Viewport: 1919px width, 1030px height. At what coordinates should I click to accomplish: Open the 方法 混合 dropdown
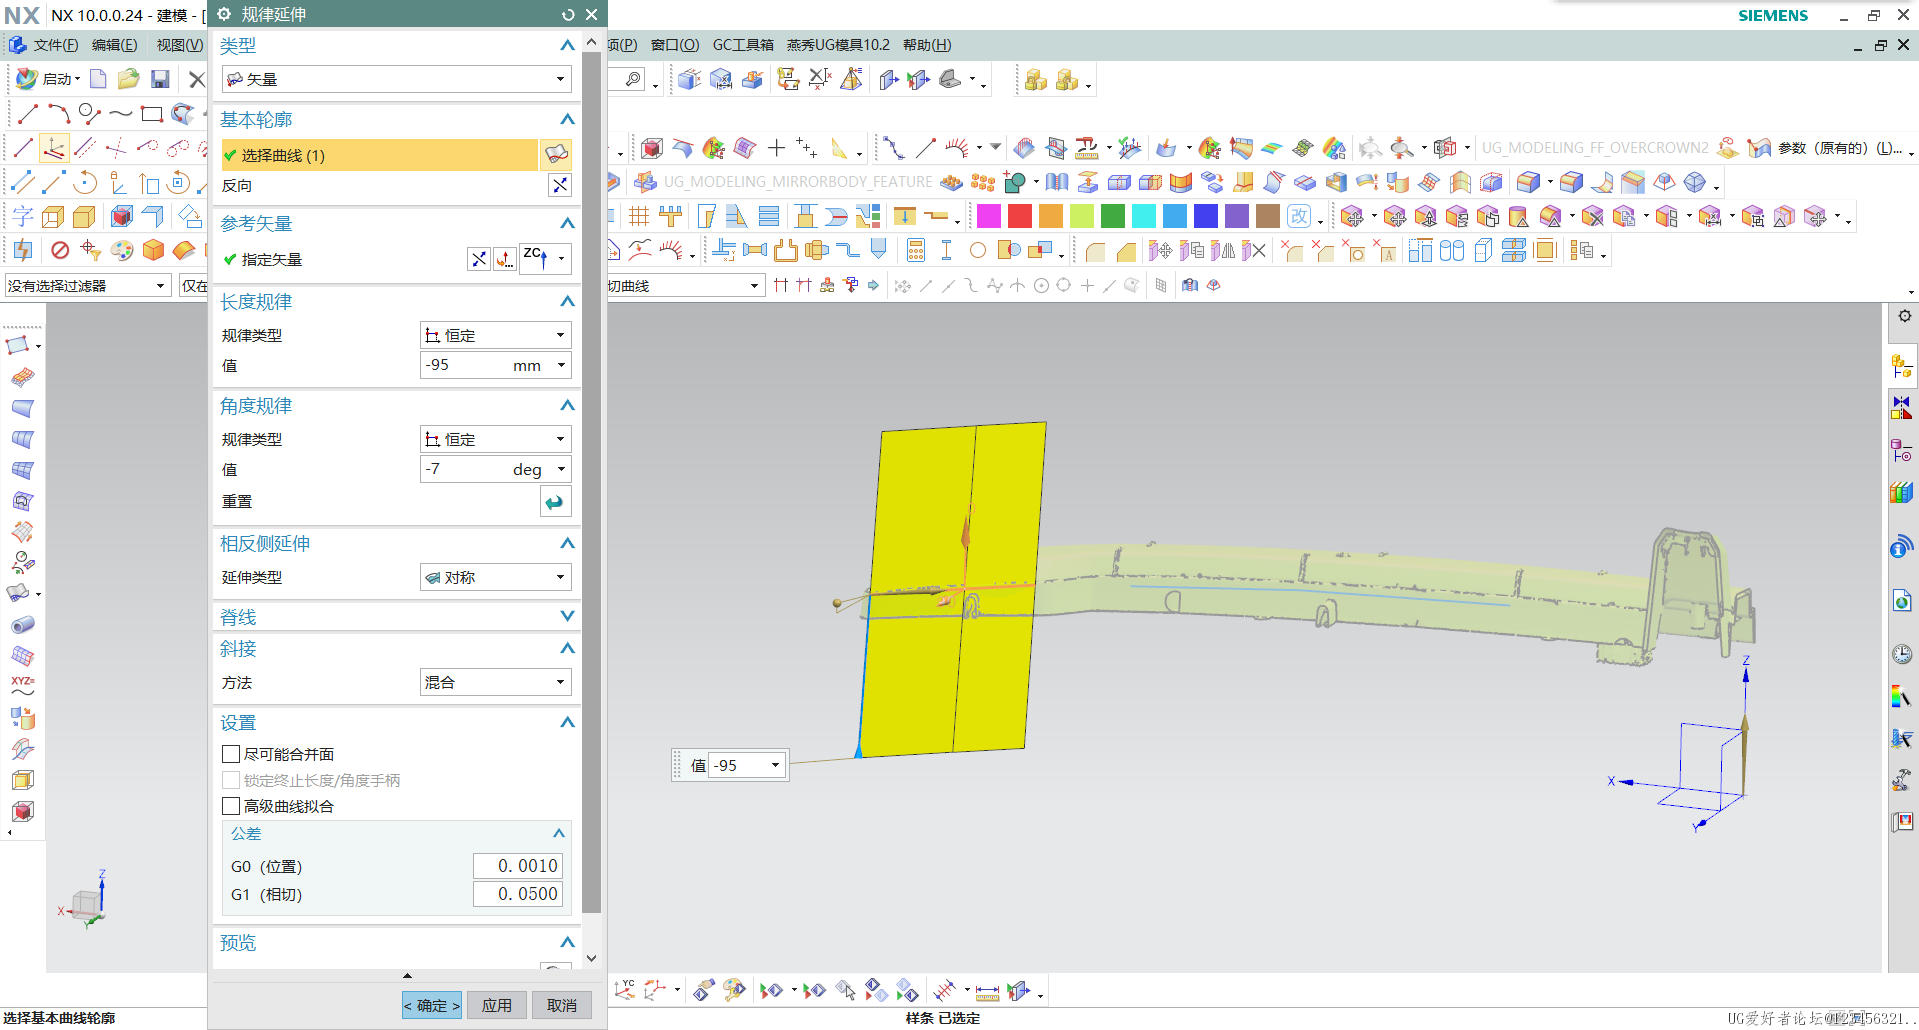[496, 682]
